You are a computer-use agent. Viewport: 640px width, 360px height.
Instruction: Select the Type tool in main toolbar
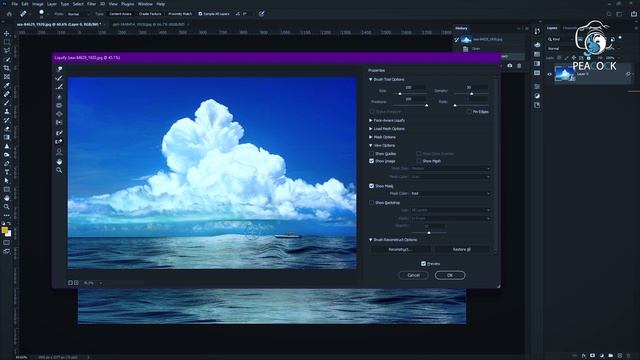(7, 172)
